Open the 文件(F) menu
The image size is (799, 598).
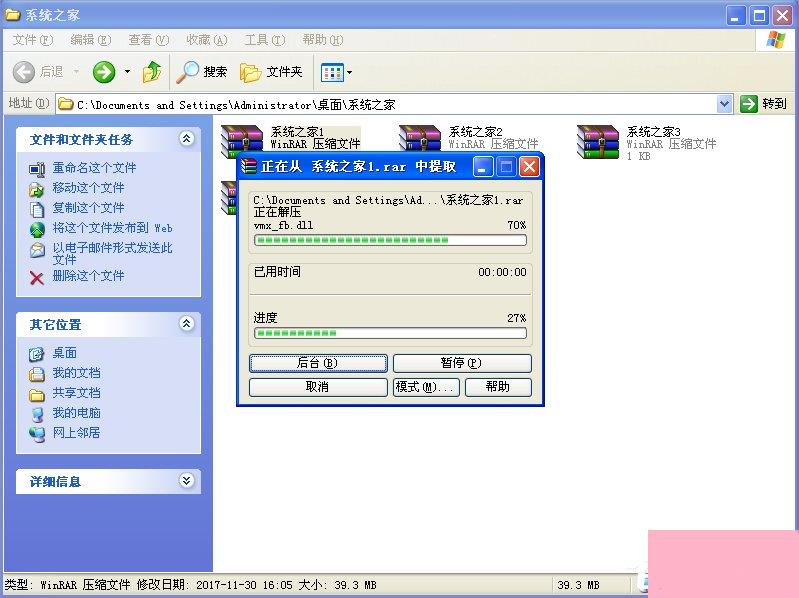click(x=33, y=40)
